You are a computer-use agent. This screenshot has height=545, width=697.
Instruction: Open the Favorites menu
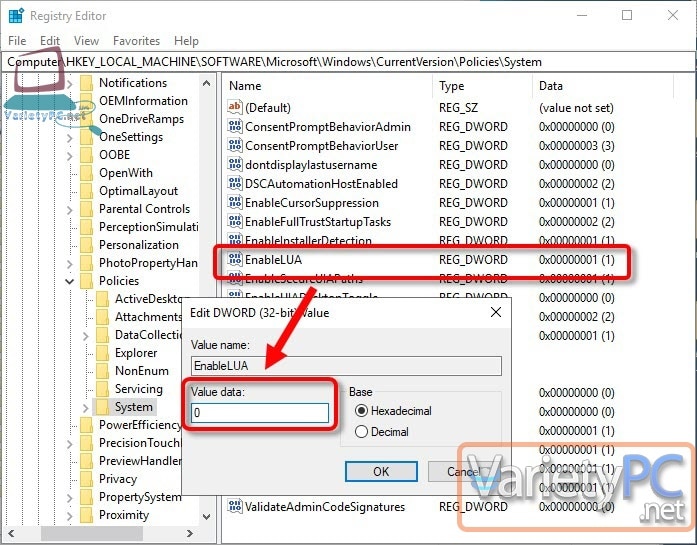tap(136, 41)
